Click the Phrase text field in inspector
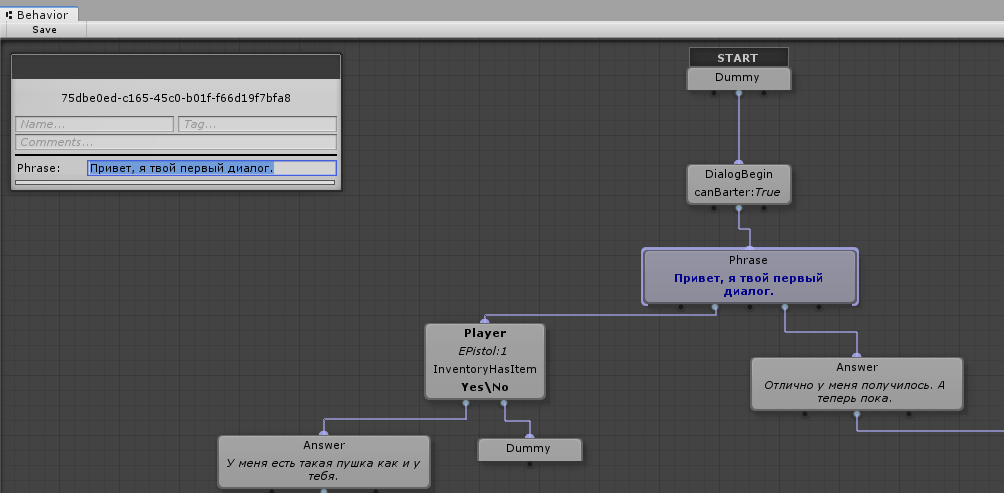Viewport: 1004px width, 493px height. (212, 168)
